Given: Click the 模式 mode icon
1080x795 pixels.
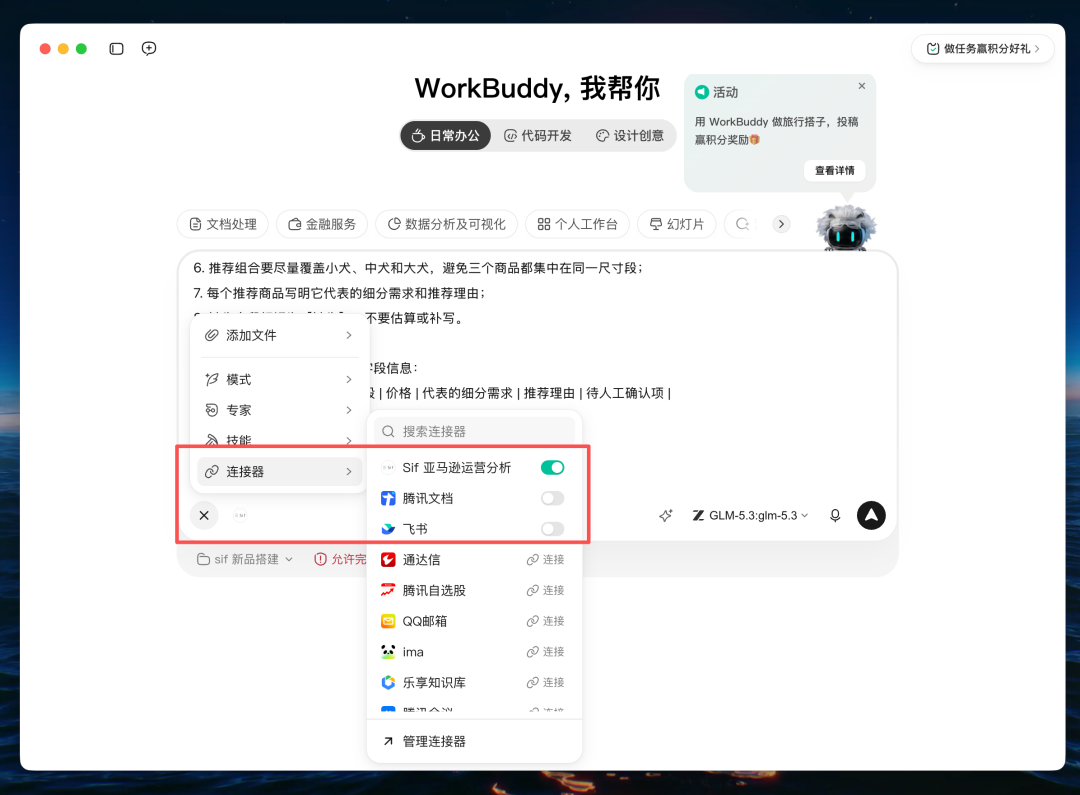Looking at the screenshot, I should pos(211,380).
